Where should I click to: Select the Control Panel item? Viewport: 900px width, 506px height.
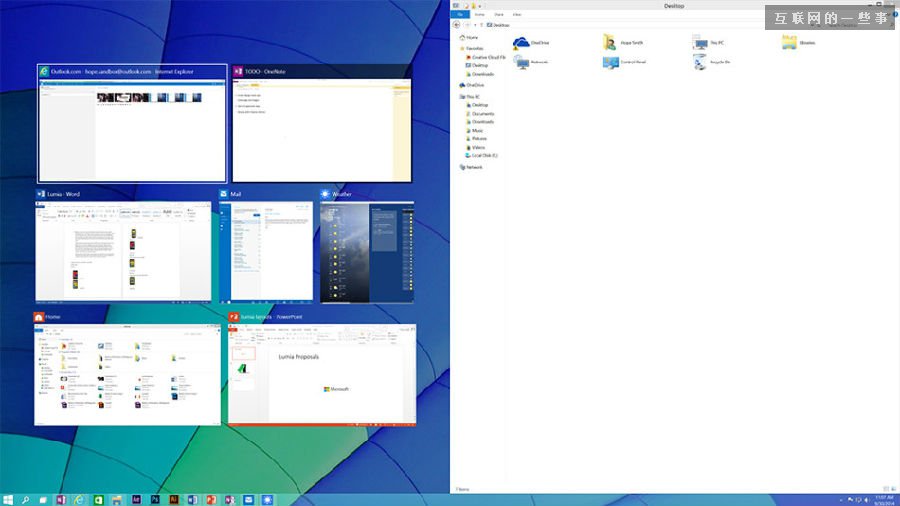coord(624,62)
